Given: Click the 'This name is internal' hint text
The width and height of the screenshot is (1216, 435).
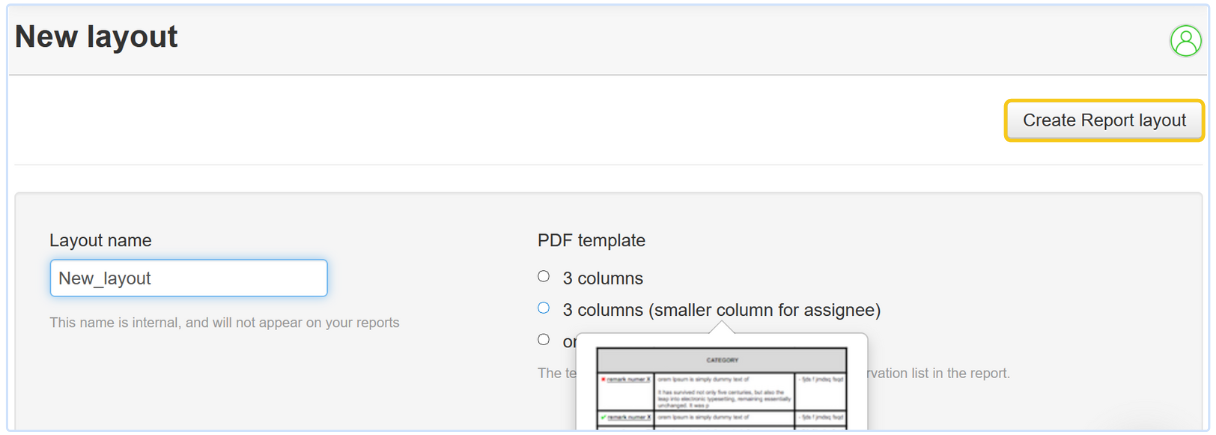Looking at the screenshot, I should tap(224, 322).
